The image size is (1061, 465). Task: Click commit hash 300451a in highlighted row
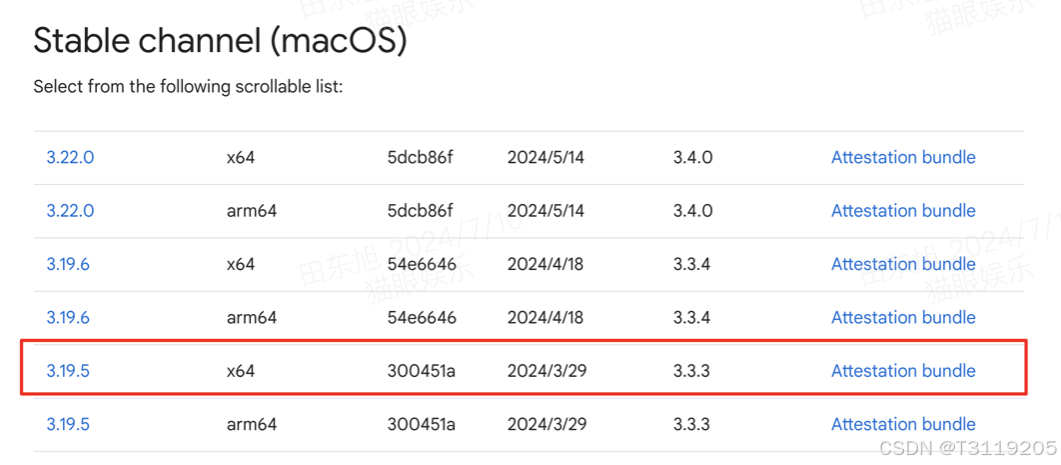pos(421,371)
